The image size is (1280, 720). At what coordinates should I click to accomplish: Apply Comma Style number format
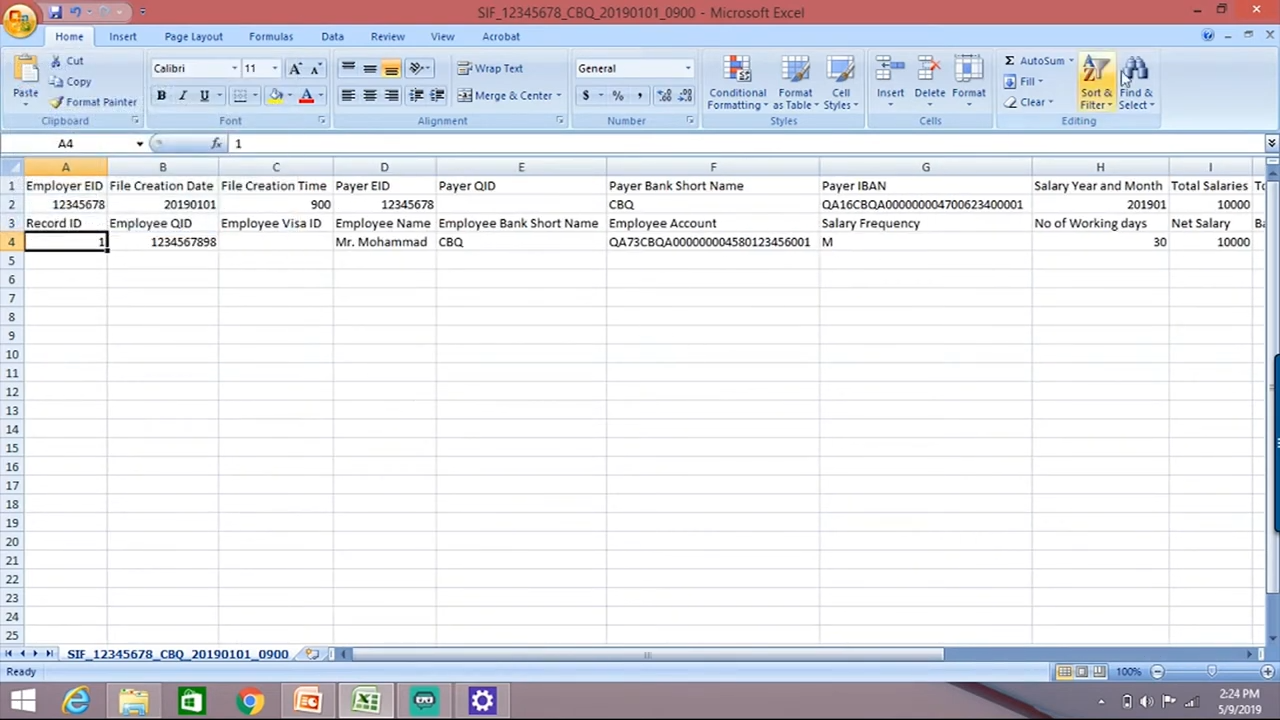point(639,95)
